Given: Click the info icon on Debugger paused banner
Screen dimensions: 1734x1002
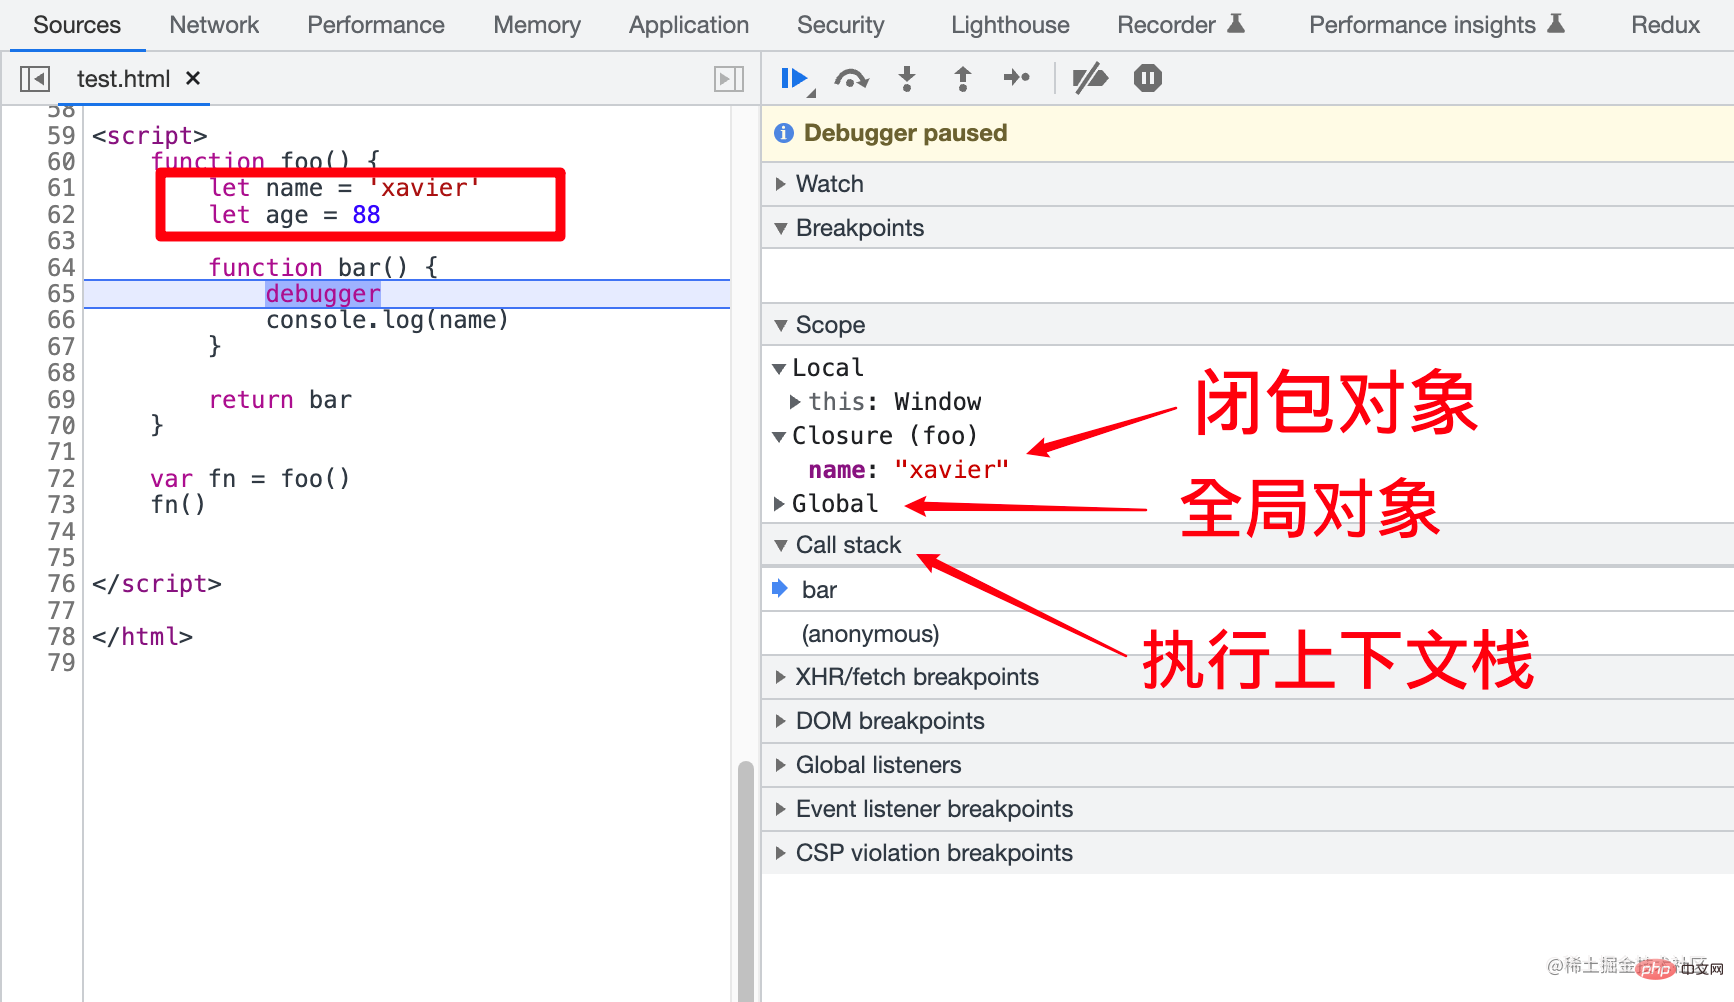Looking at the screenshot, I should pyautogui.click(x=783, y=132).
